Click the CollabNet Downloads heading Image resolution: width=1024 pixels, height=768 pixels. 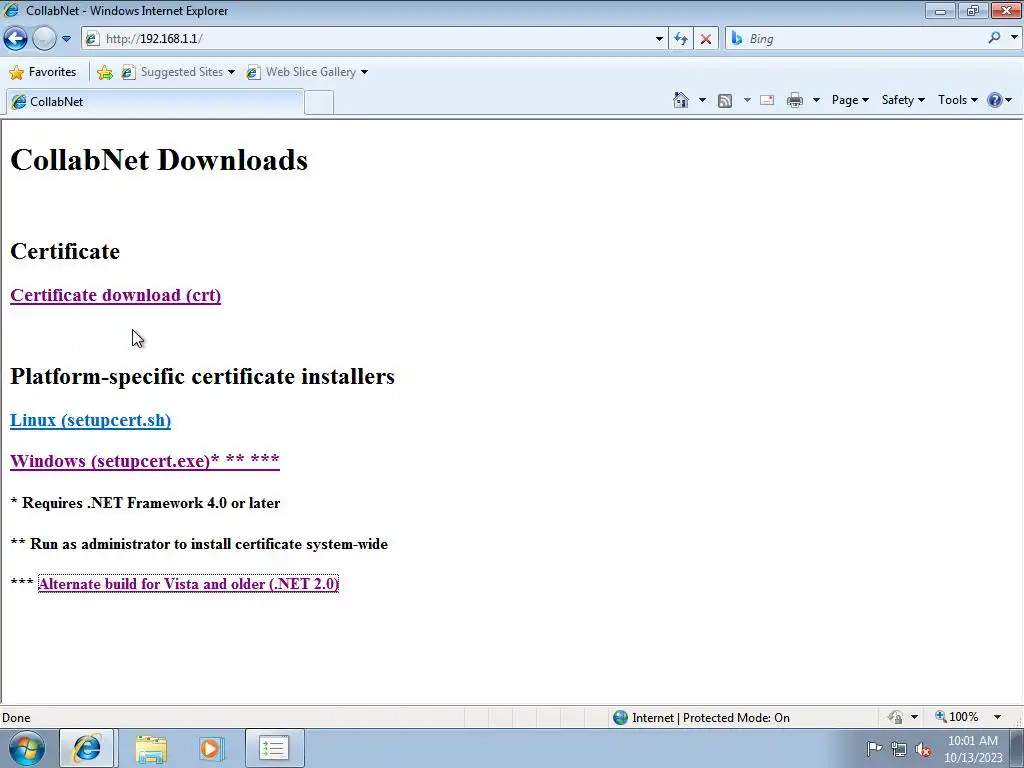click(159, 160)
